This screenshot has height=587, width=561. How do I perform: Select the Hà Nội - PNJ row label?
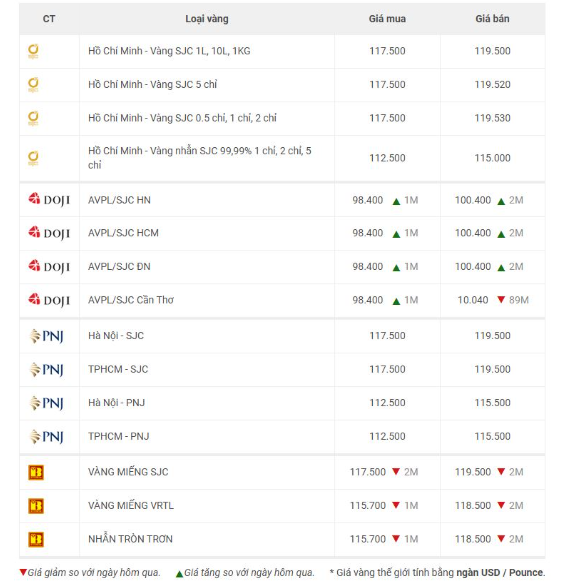116,402
